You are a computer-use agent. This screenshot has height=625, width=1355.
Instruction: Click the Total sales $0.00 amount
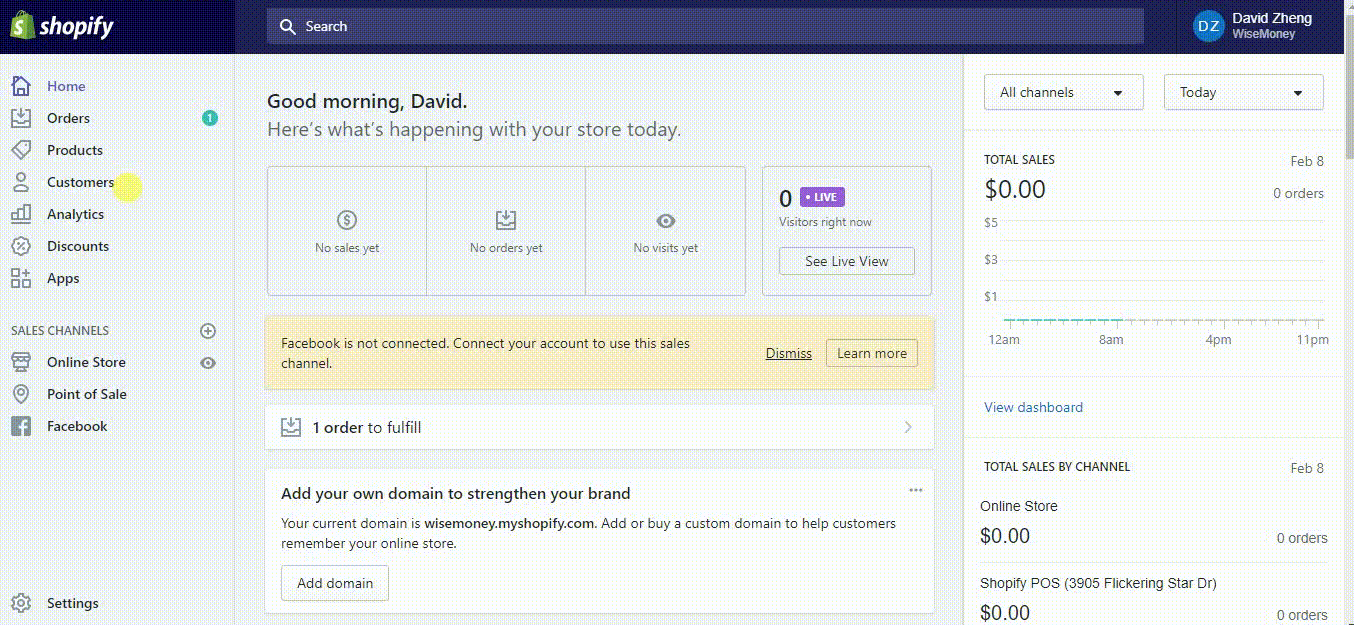pyautogui.click(x=1015, y=189)
